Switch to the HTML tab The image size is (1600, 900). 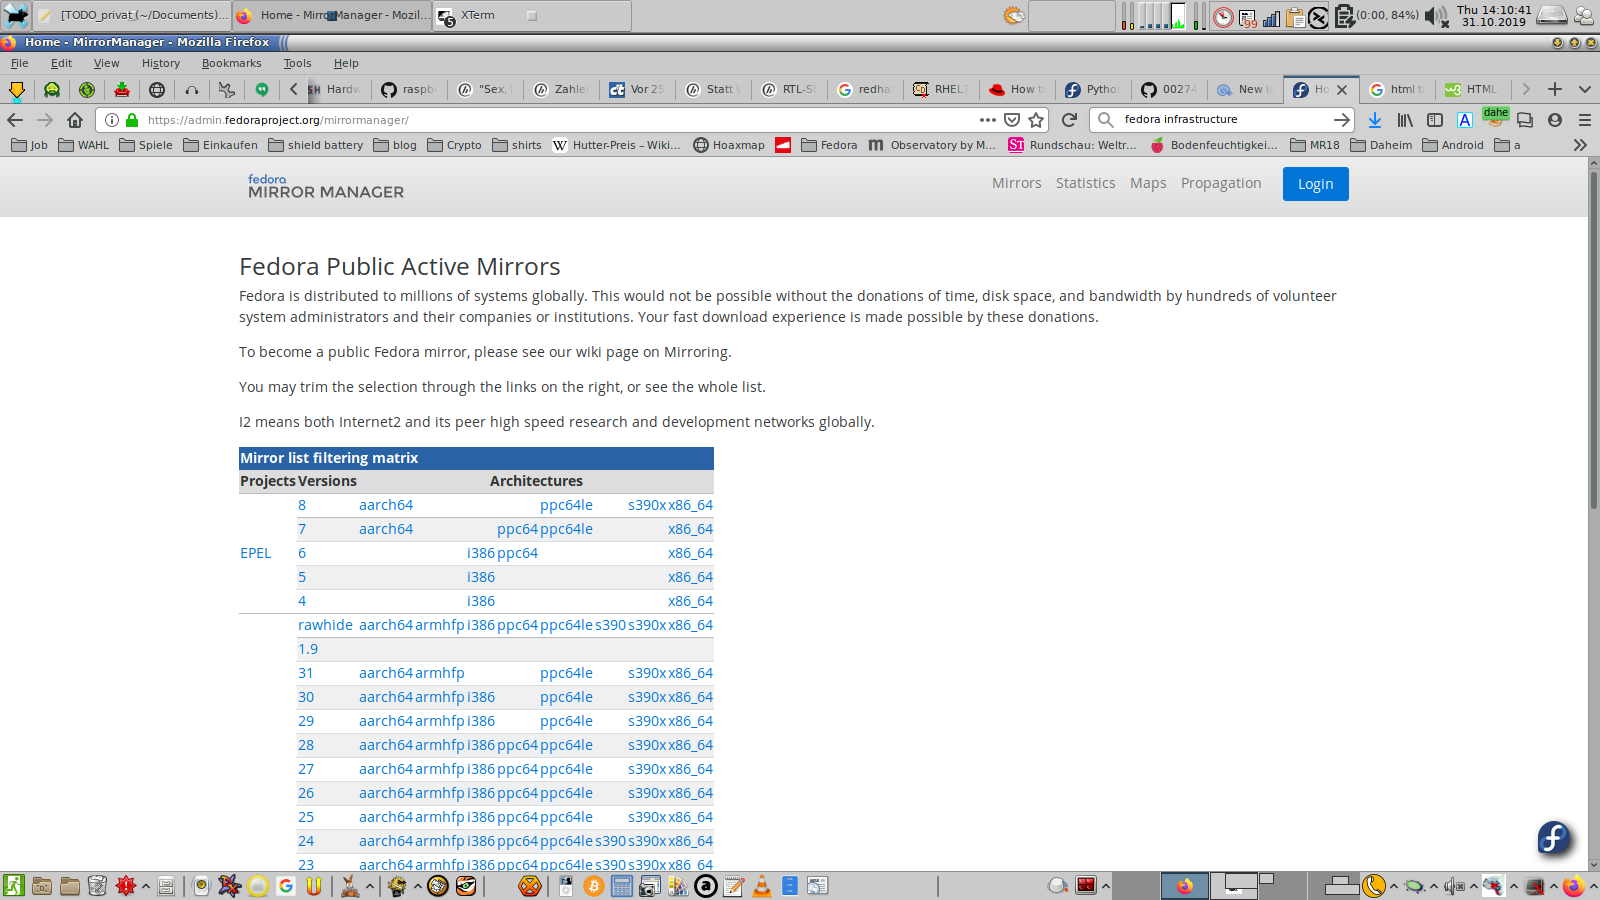point(1473,89)
